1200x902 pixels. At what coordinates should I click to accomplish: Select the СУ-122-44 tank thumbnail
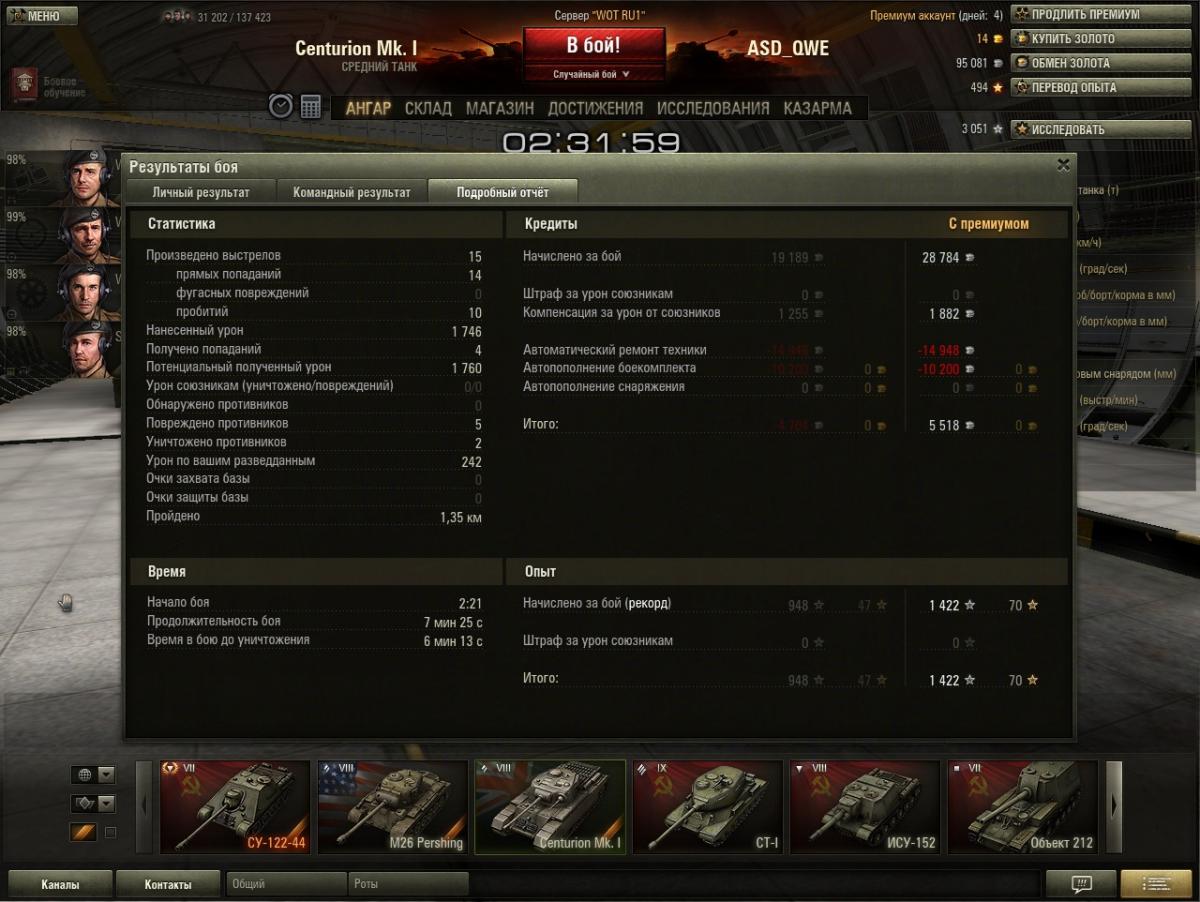(x=235, y=806)
